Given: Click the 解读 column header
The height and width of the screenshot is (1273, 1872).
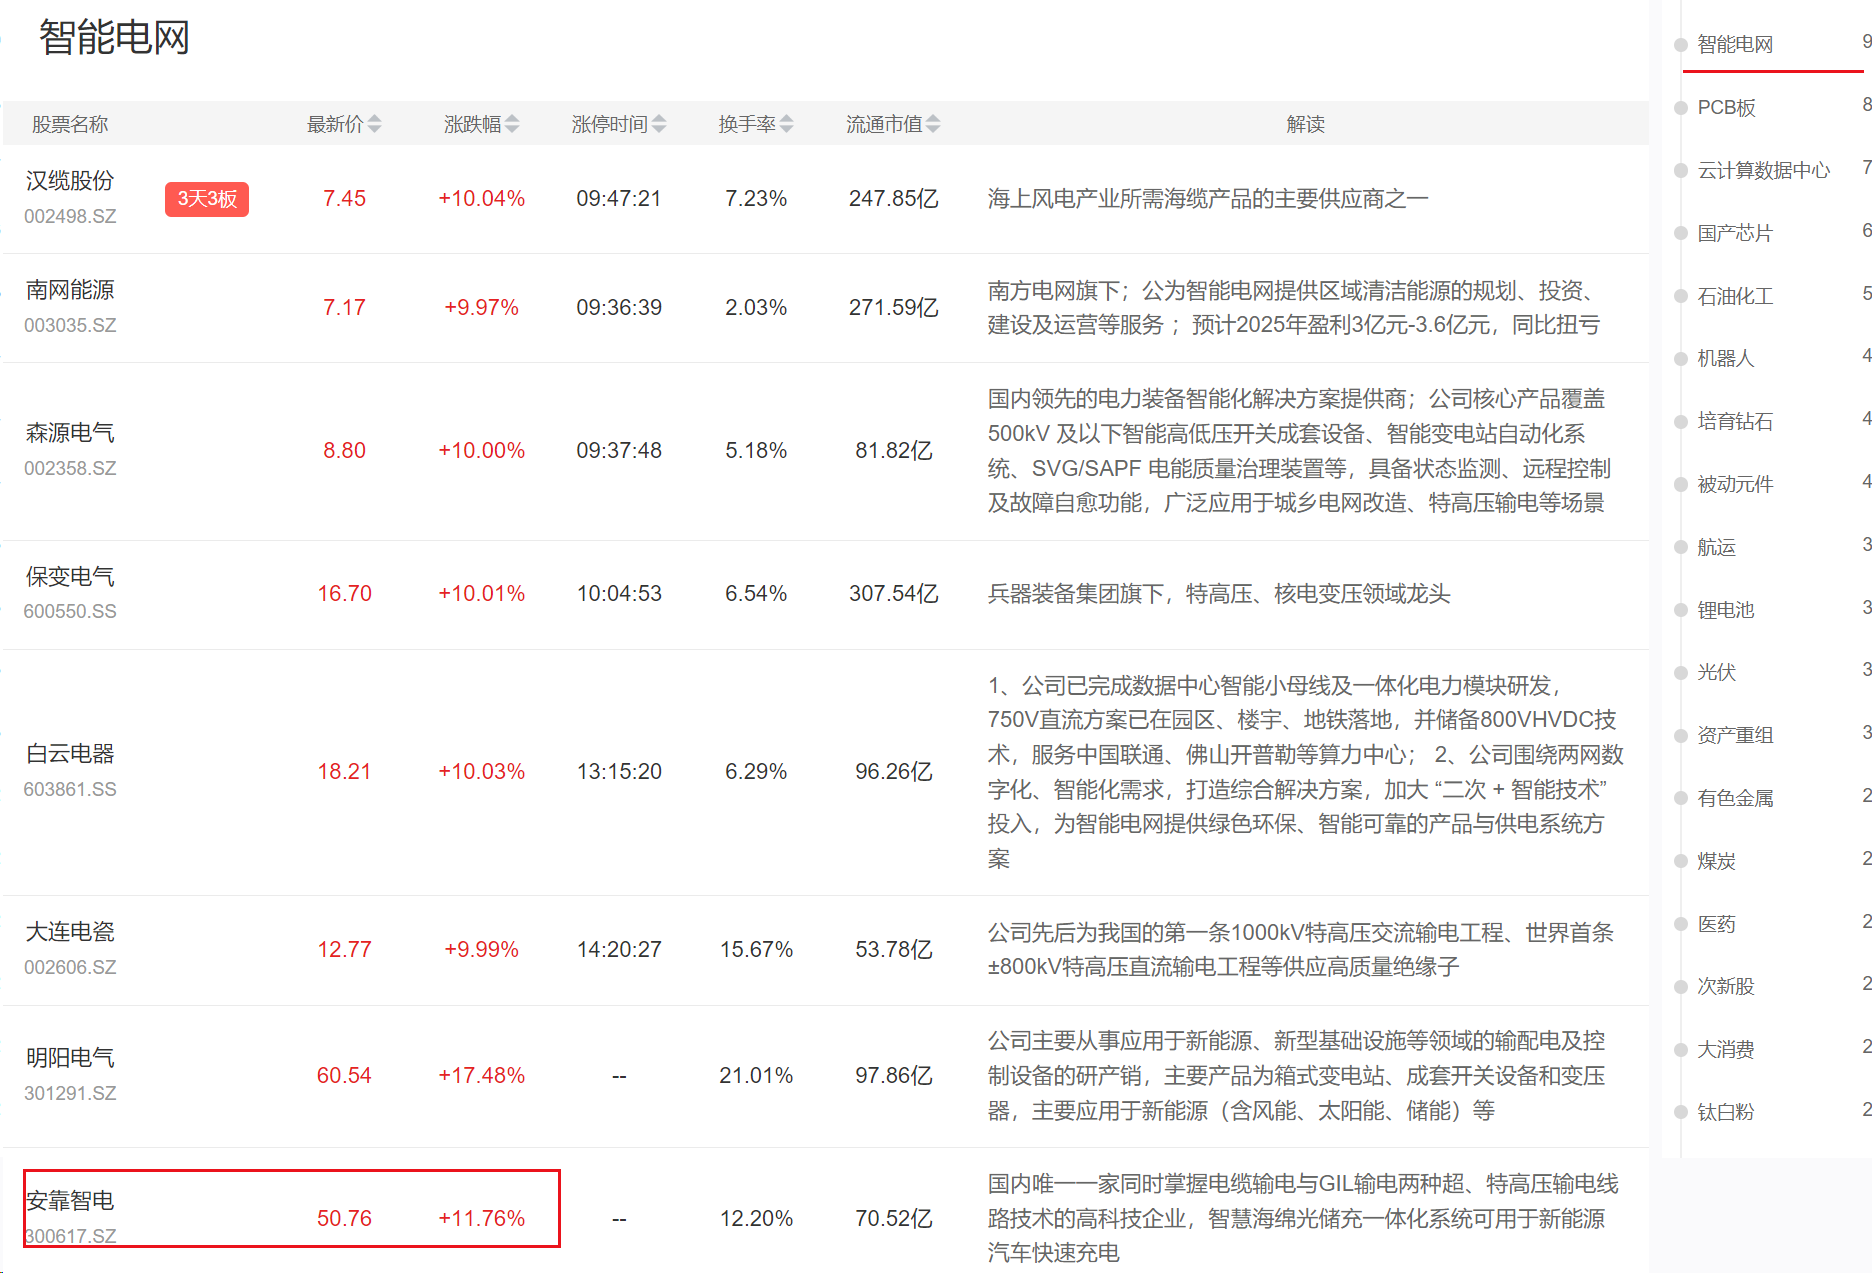Looking at the screenshot, I should (x=1305, y=124).
